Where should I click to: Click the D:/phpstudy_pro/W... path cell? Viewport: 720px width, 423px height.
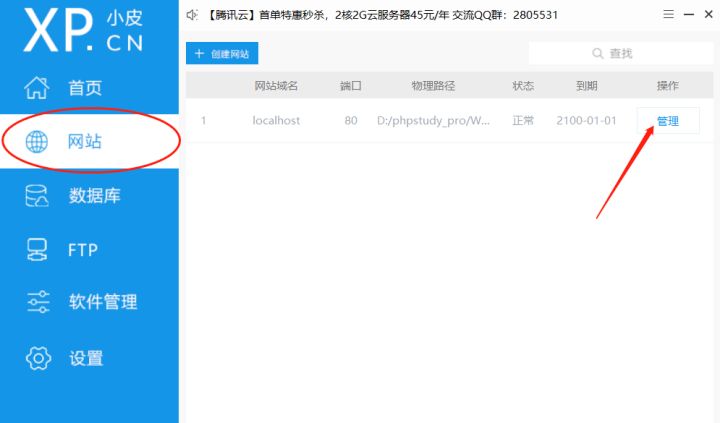[x=433, y=121]
